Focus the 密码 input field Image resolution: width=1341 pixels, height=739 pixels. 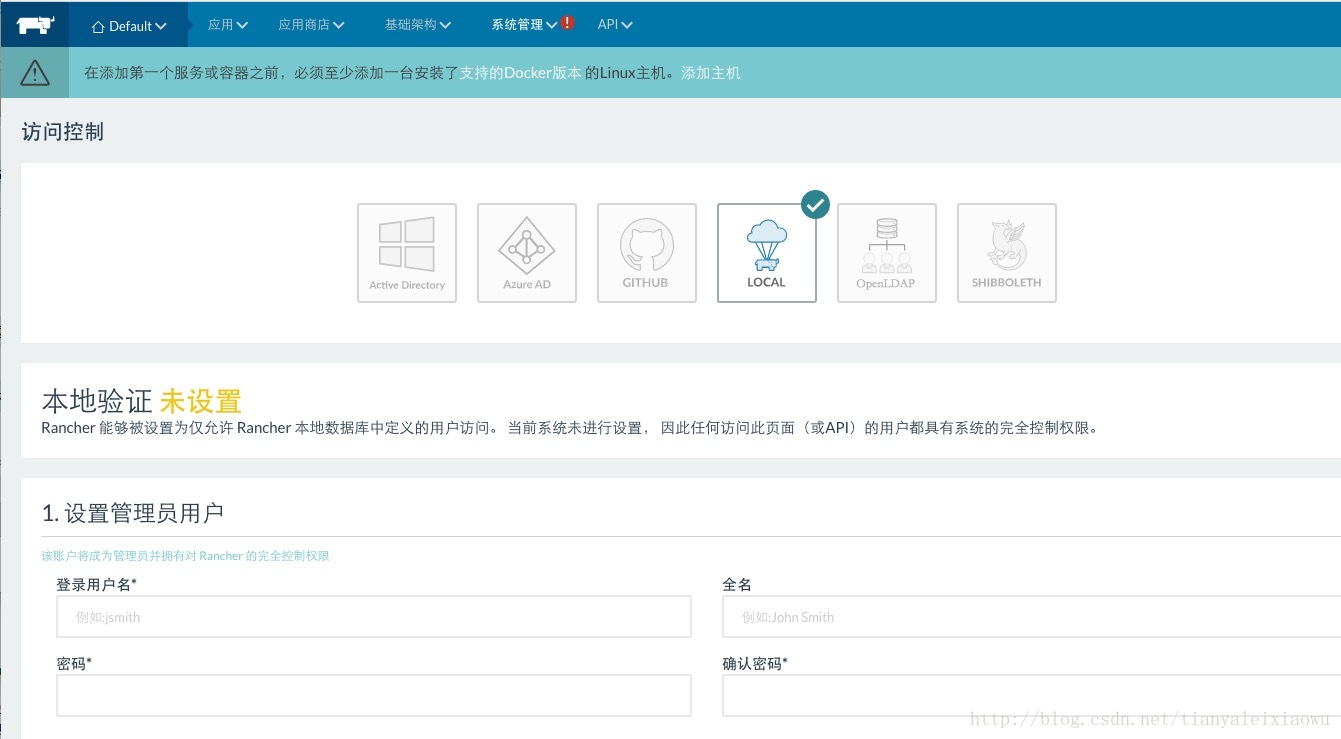(374, 695)
